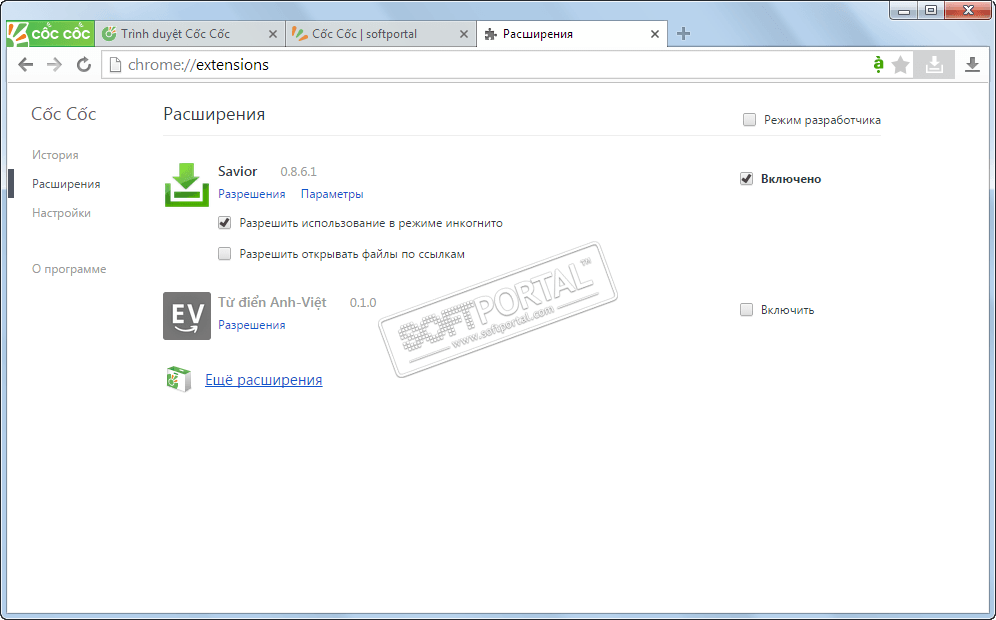Click the extension store box icon
This screenshot has width=996, height=620.
[178, 379]
